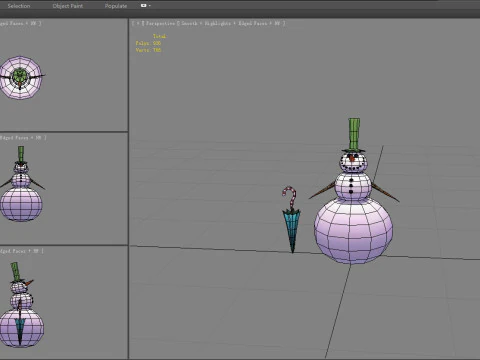
Task: Activate the top-view snowman viewport
Action: click(x=64, y=75)
